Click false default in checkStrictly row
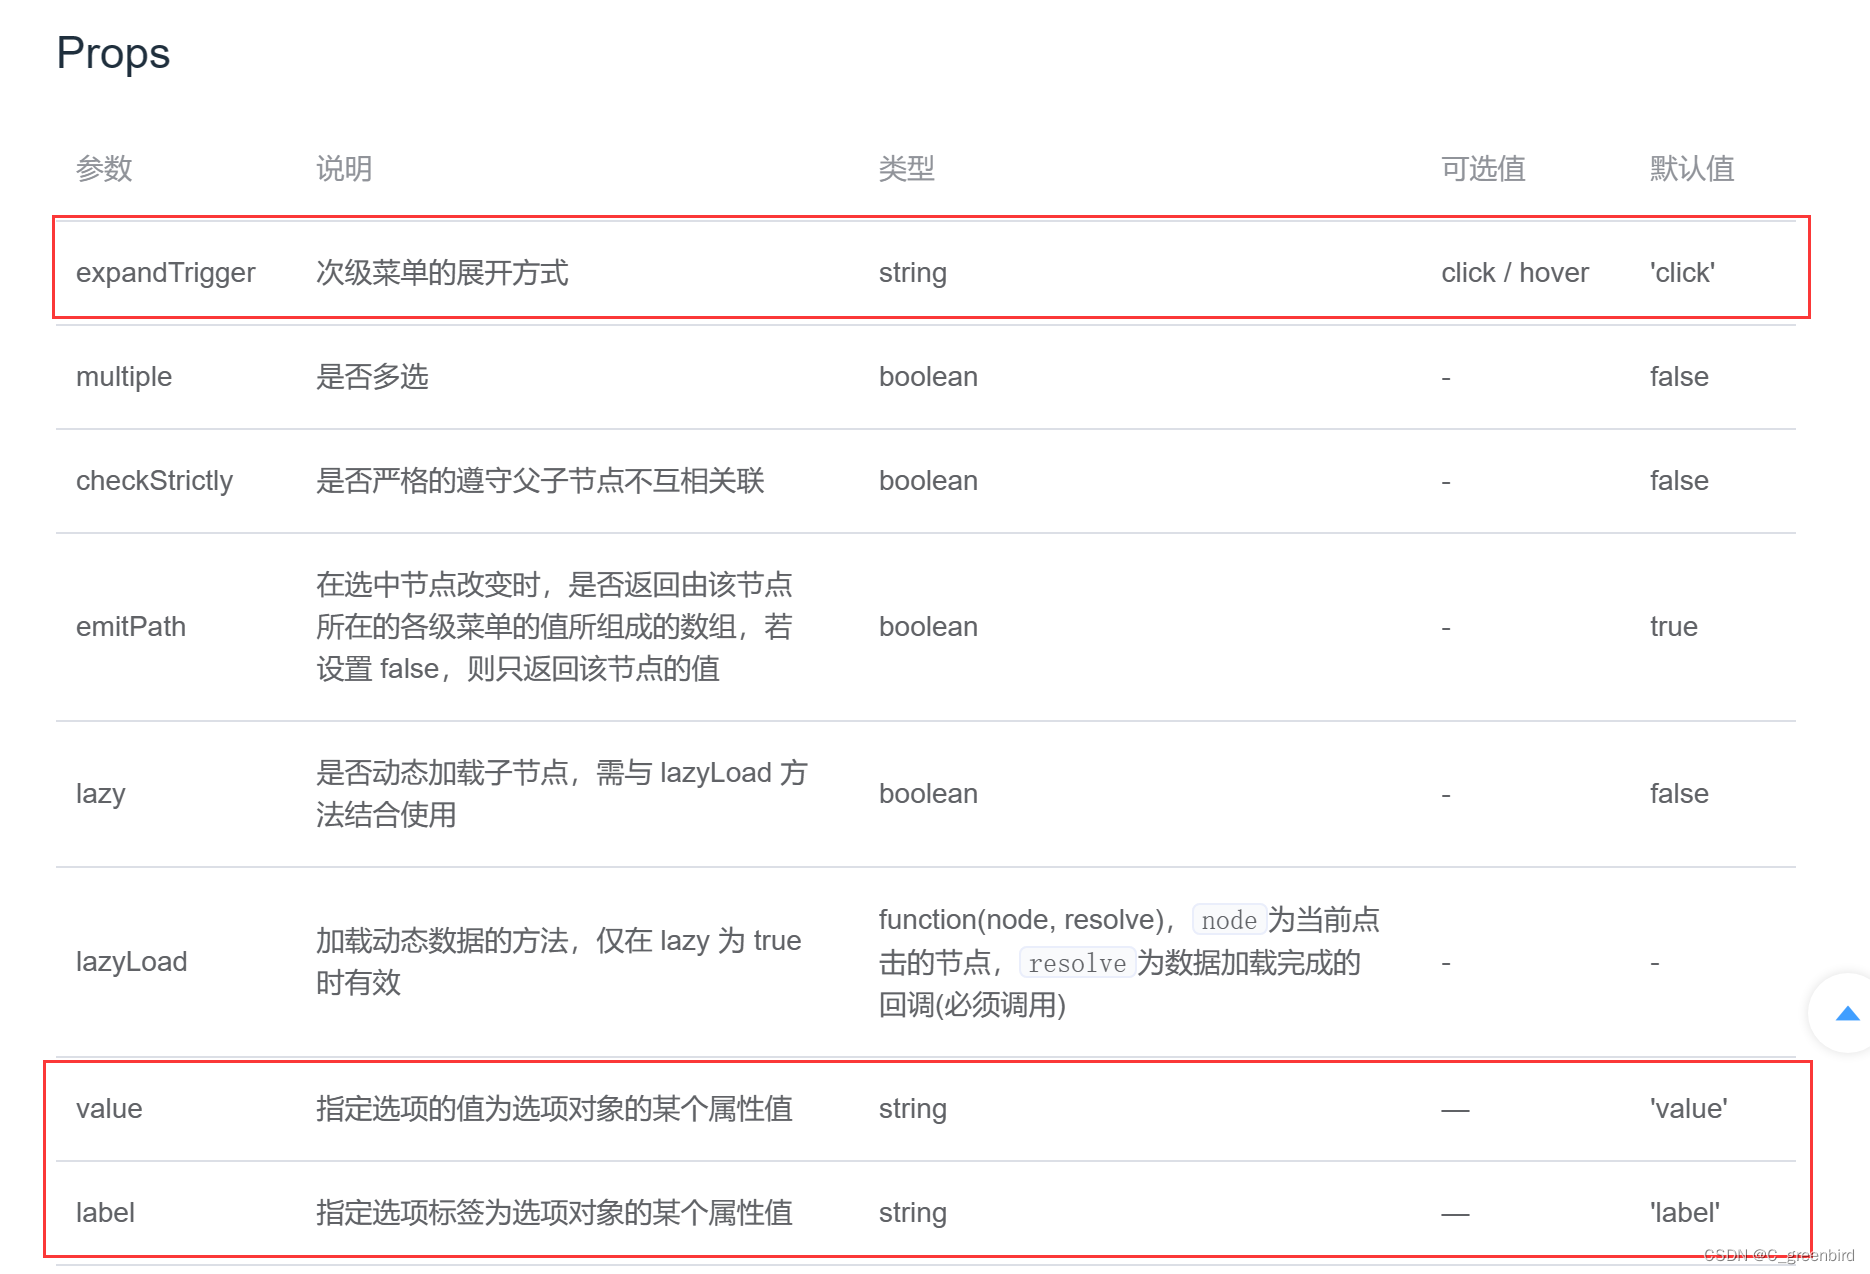Image resolution: width=1870 pixels, height=1274 pixels. click(1679, 481)
